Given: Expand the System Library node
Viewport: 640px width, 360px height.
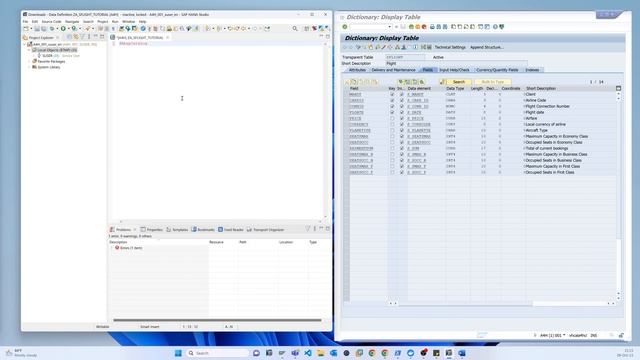Looking at the screenshot, I should point(30,67).
